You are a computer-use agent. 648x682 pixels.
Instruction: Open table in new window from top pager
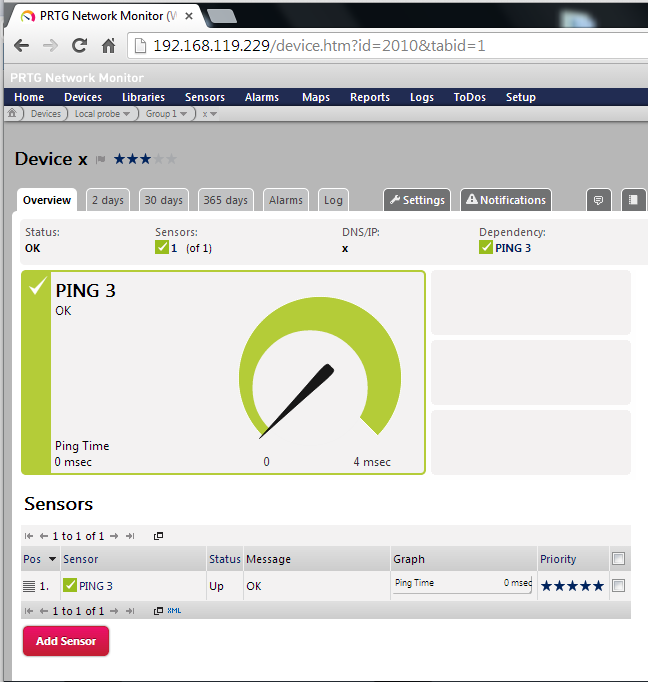click(x=158, y=536)
